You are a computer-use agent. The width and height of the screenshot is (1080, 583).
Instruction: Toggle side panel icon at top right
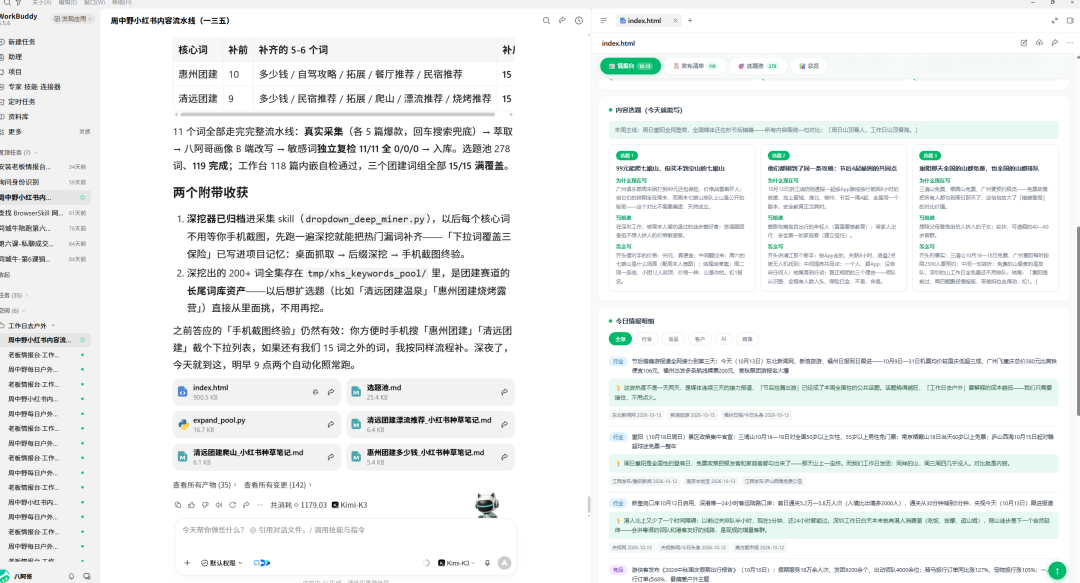click(x=1070, y=21)
